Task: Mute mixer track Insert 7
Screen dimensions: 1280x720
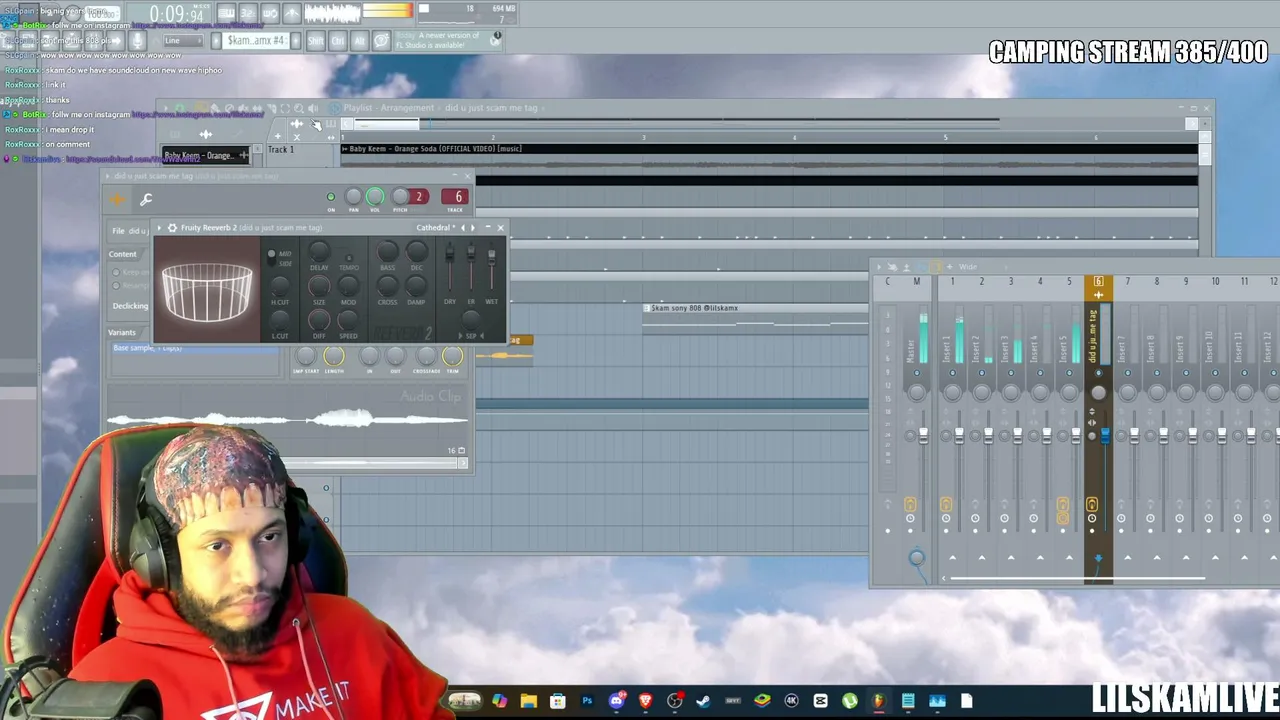Action: pyautogui.click(x=1127, y=373)
